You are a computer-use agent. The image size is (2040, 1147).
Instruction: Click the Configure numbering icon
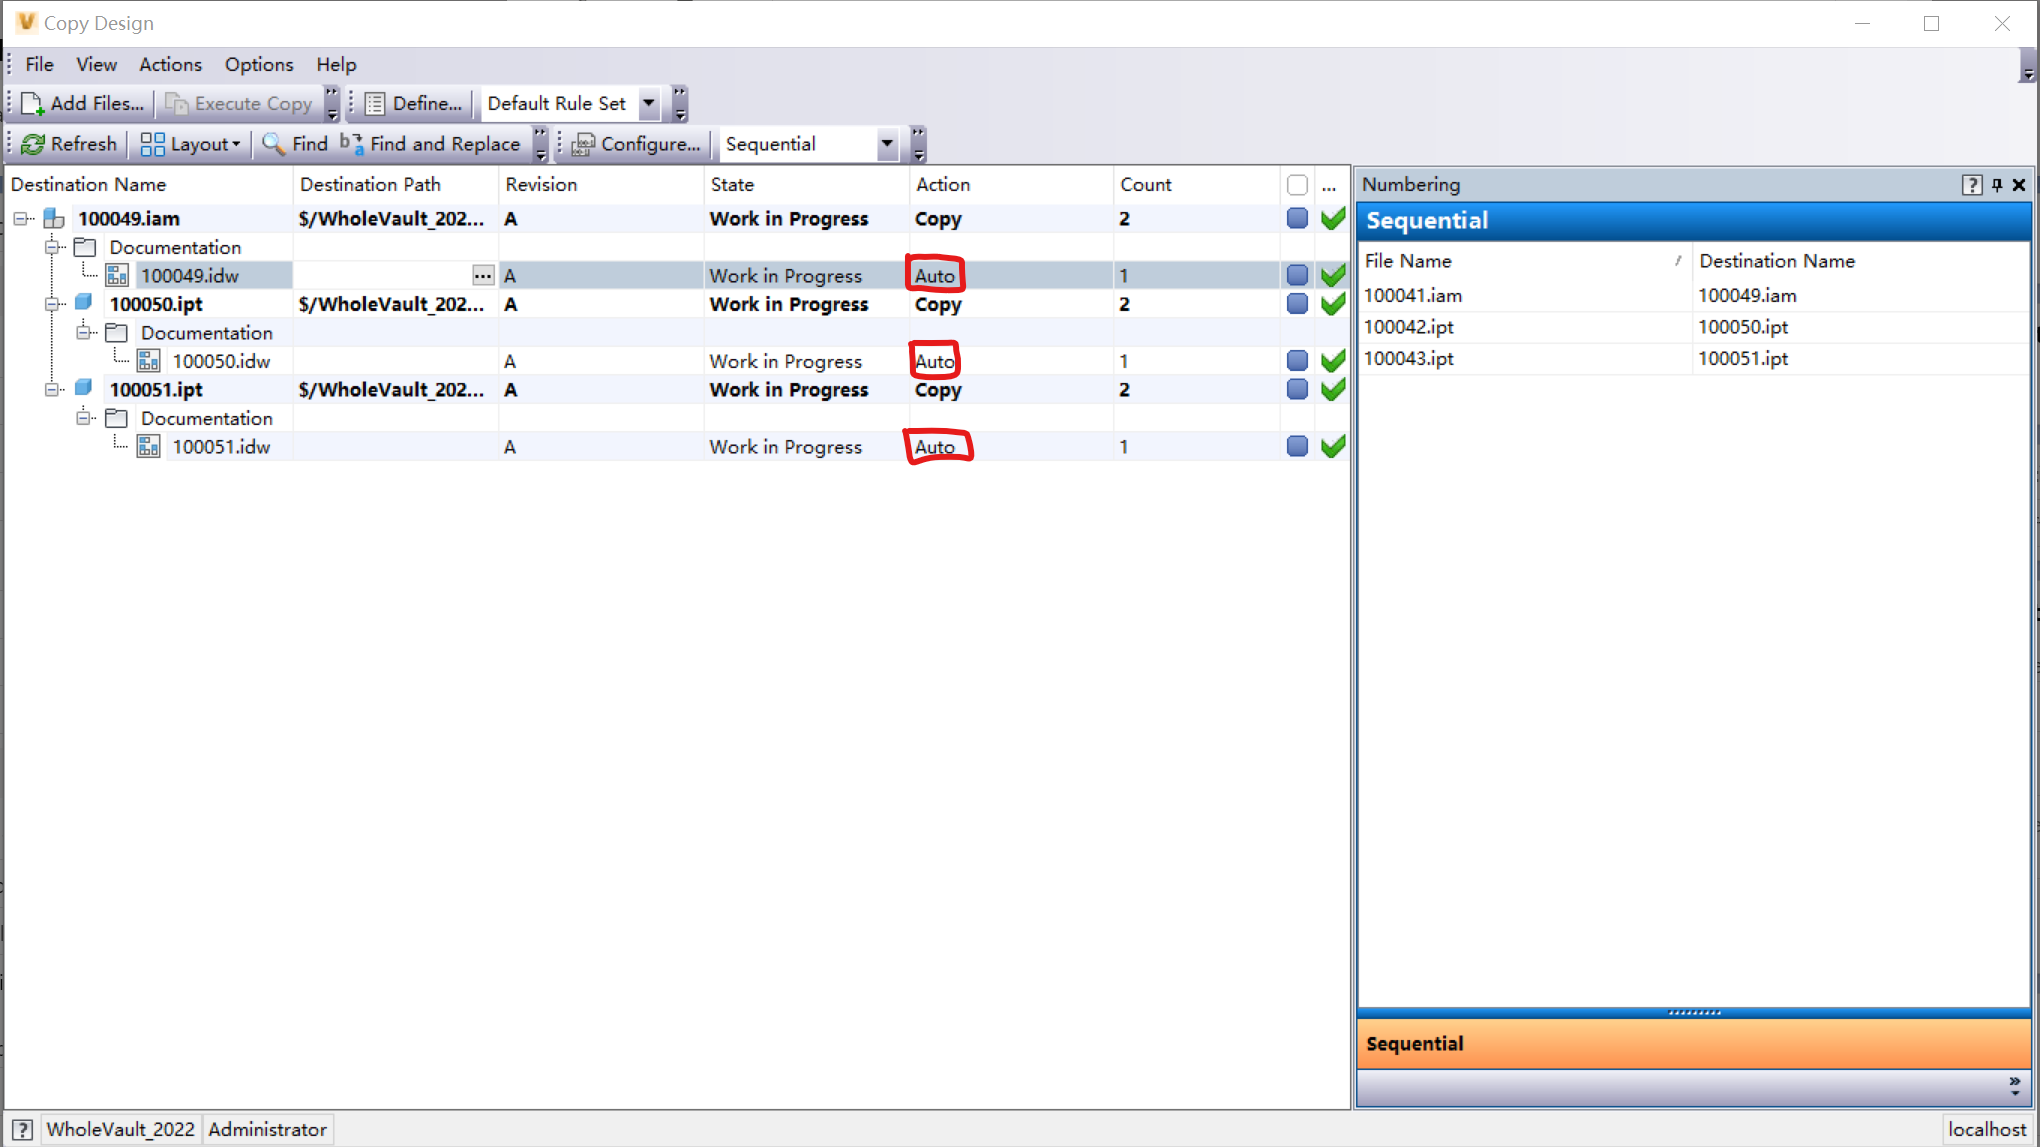click(583, 144)
